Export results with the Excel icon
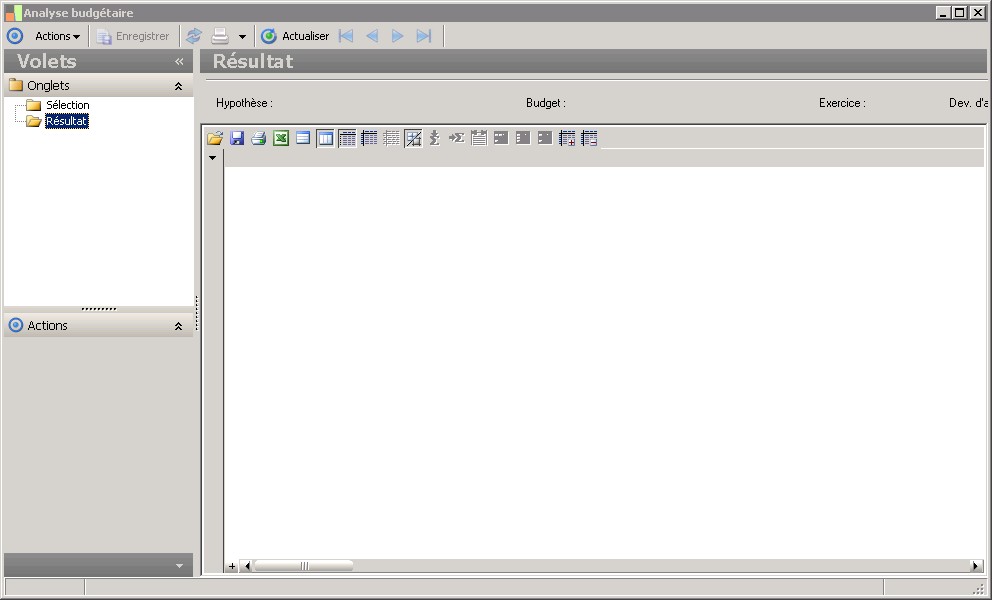 281,139
